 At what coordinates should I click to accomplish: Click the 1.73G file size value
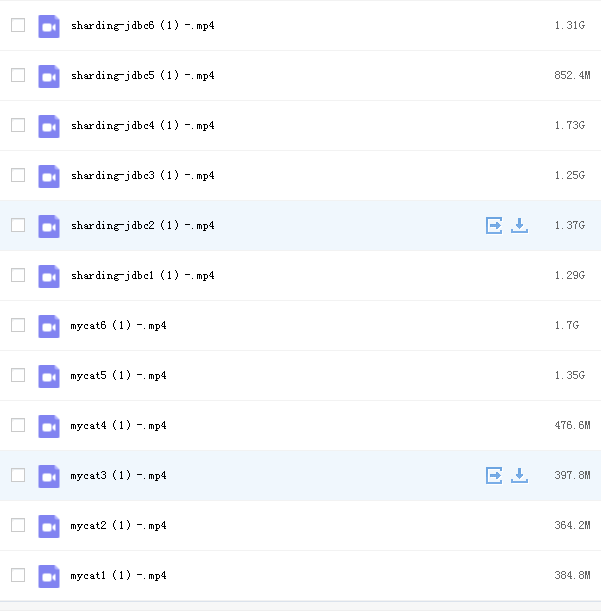pos(570,125)
